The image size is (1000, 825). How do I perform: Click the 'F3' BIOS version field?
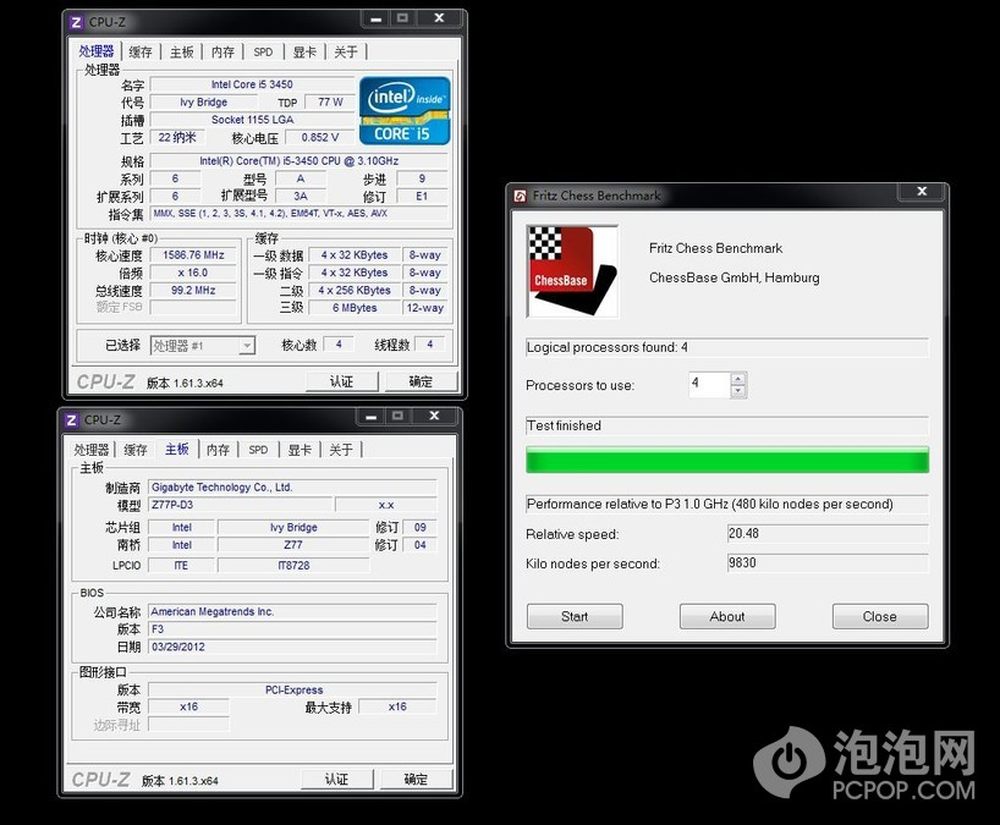coord(292,629)
